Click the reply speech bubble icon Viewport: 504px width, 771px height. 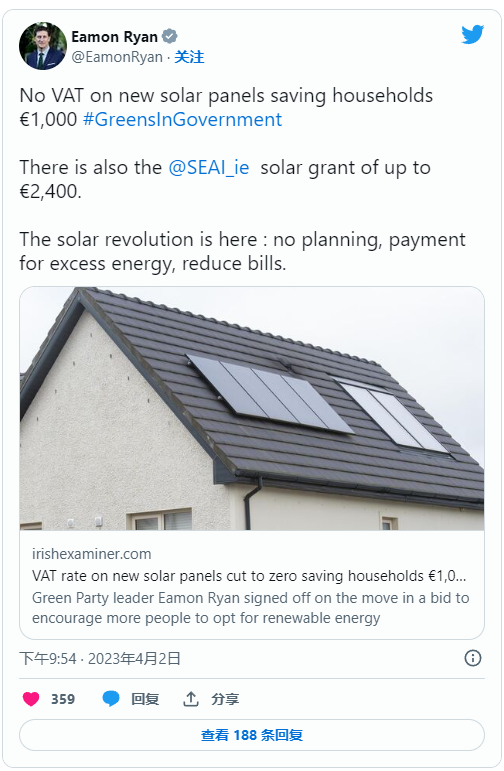pos(111,699)
